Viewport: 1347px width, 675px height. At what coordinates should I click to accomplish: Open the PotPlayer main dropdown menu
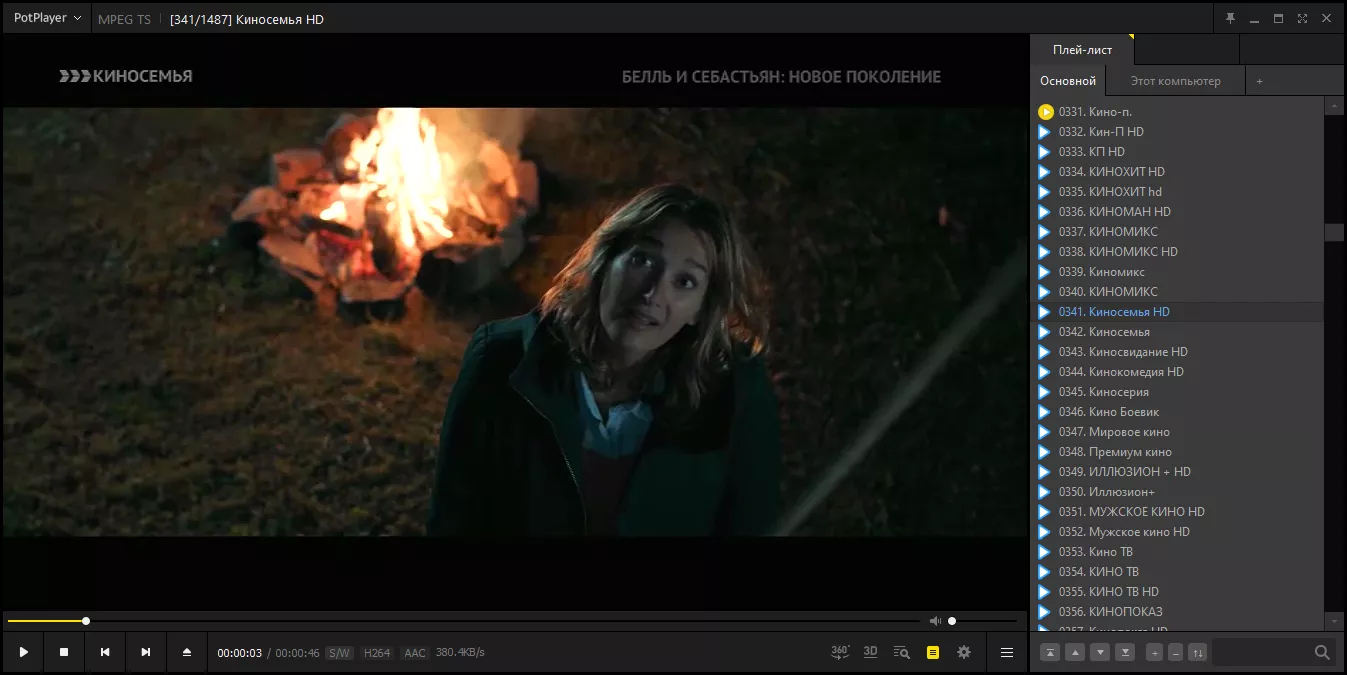pyautogui.click(x=47, y=18)
